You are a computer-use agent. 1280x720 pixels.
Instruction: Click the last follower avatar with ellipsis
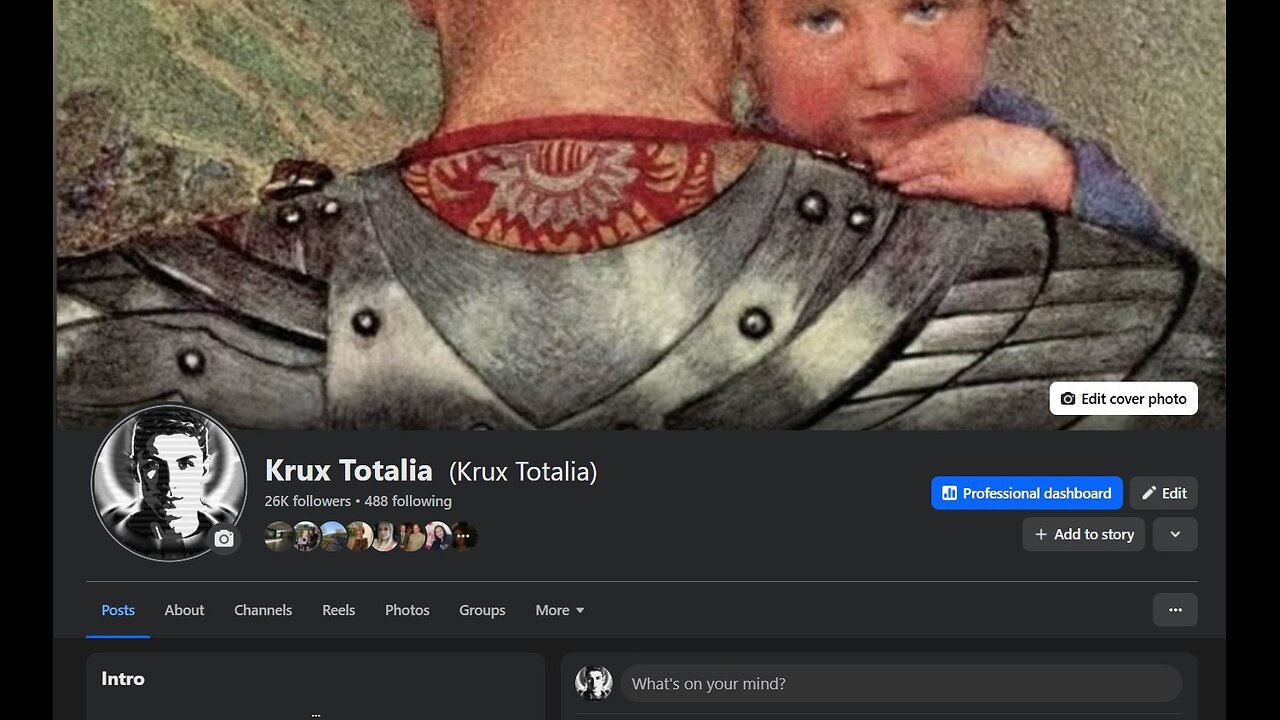click(x=463, y=536)
